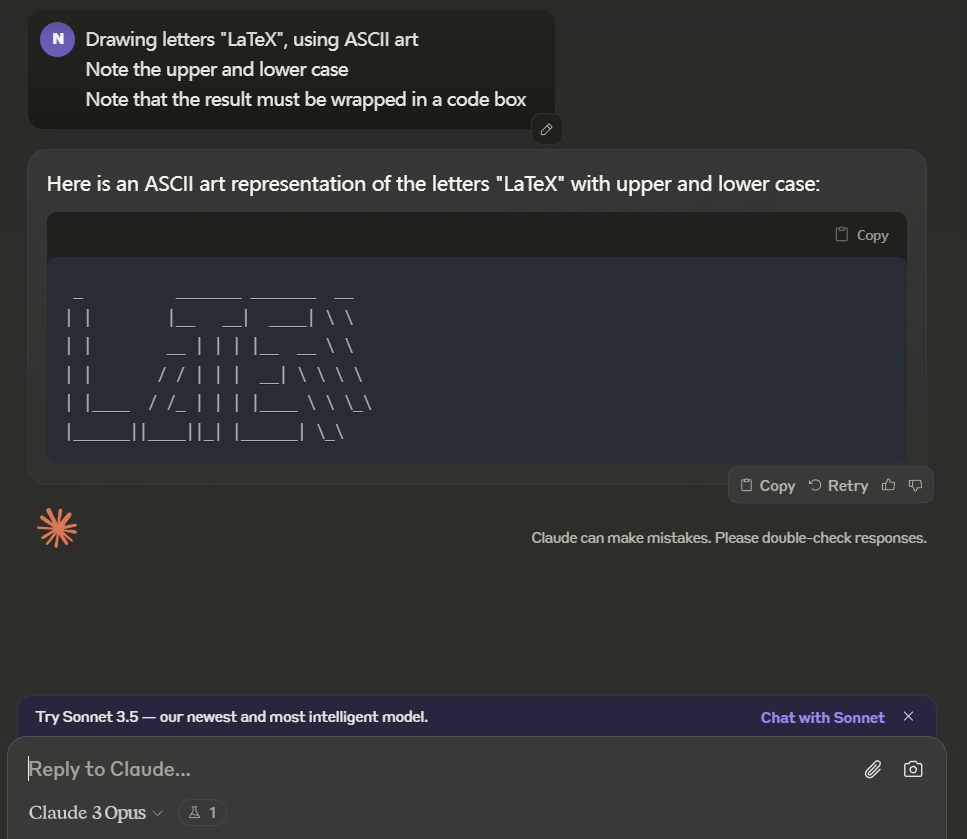Copy the entire response message
Screen dimensions: 967x839
click(x=768, y=486)
